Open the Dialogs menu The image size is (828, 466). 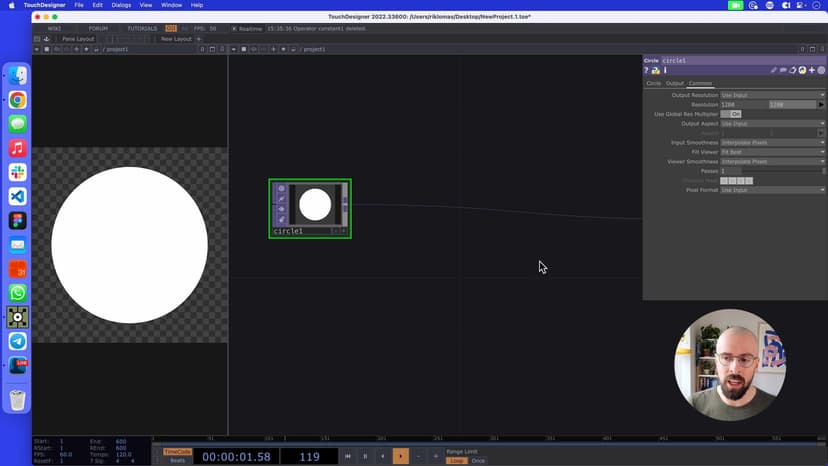121,5
